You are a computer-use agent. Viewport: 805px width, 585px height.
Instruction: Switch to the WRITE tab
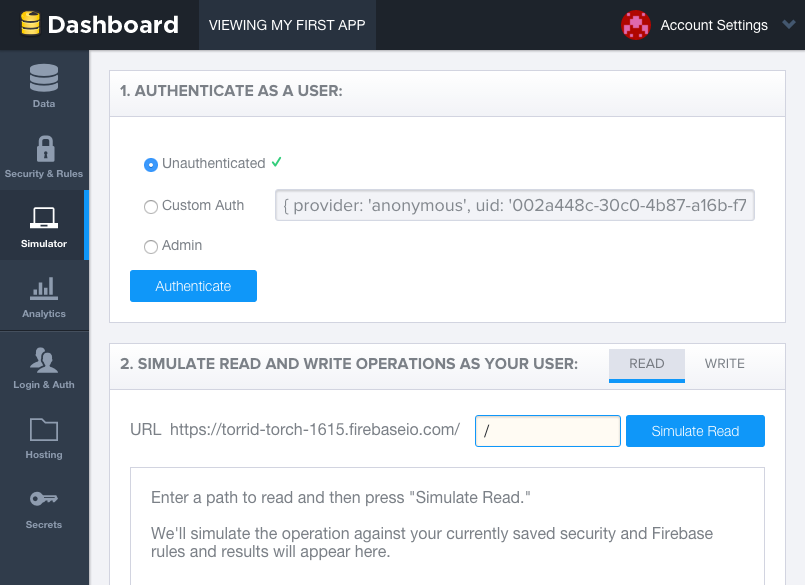click(x=724, y=364)
